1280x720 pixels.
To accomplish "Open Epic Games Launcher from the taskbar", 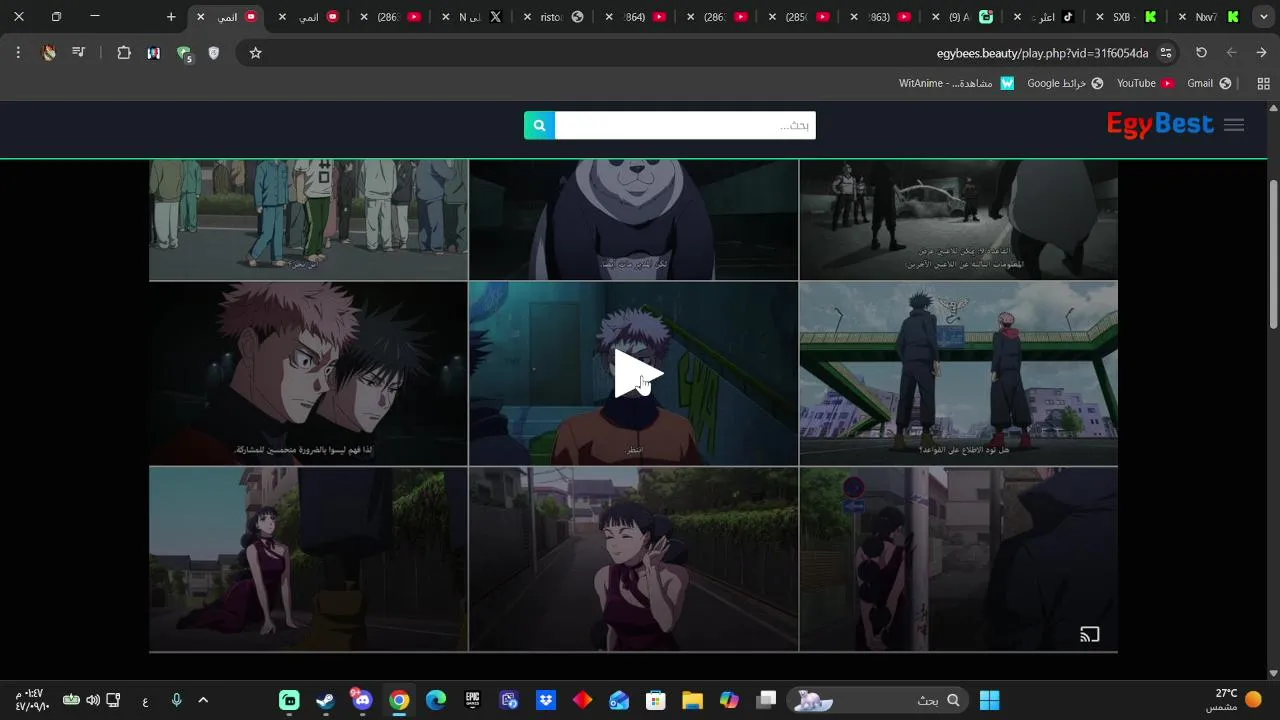I will (473, 700).
